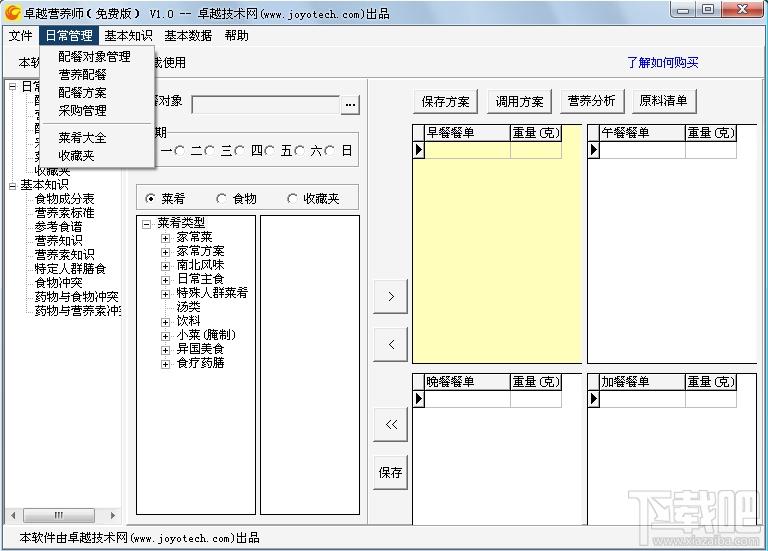The image size is (768, 551).
Task: Expand the 日常主食 tree node
Action: click(166, 280)
